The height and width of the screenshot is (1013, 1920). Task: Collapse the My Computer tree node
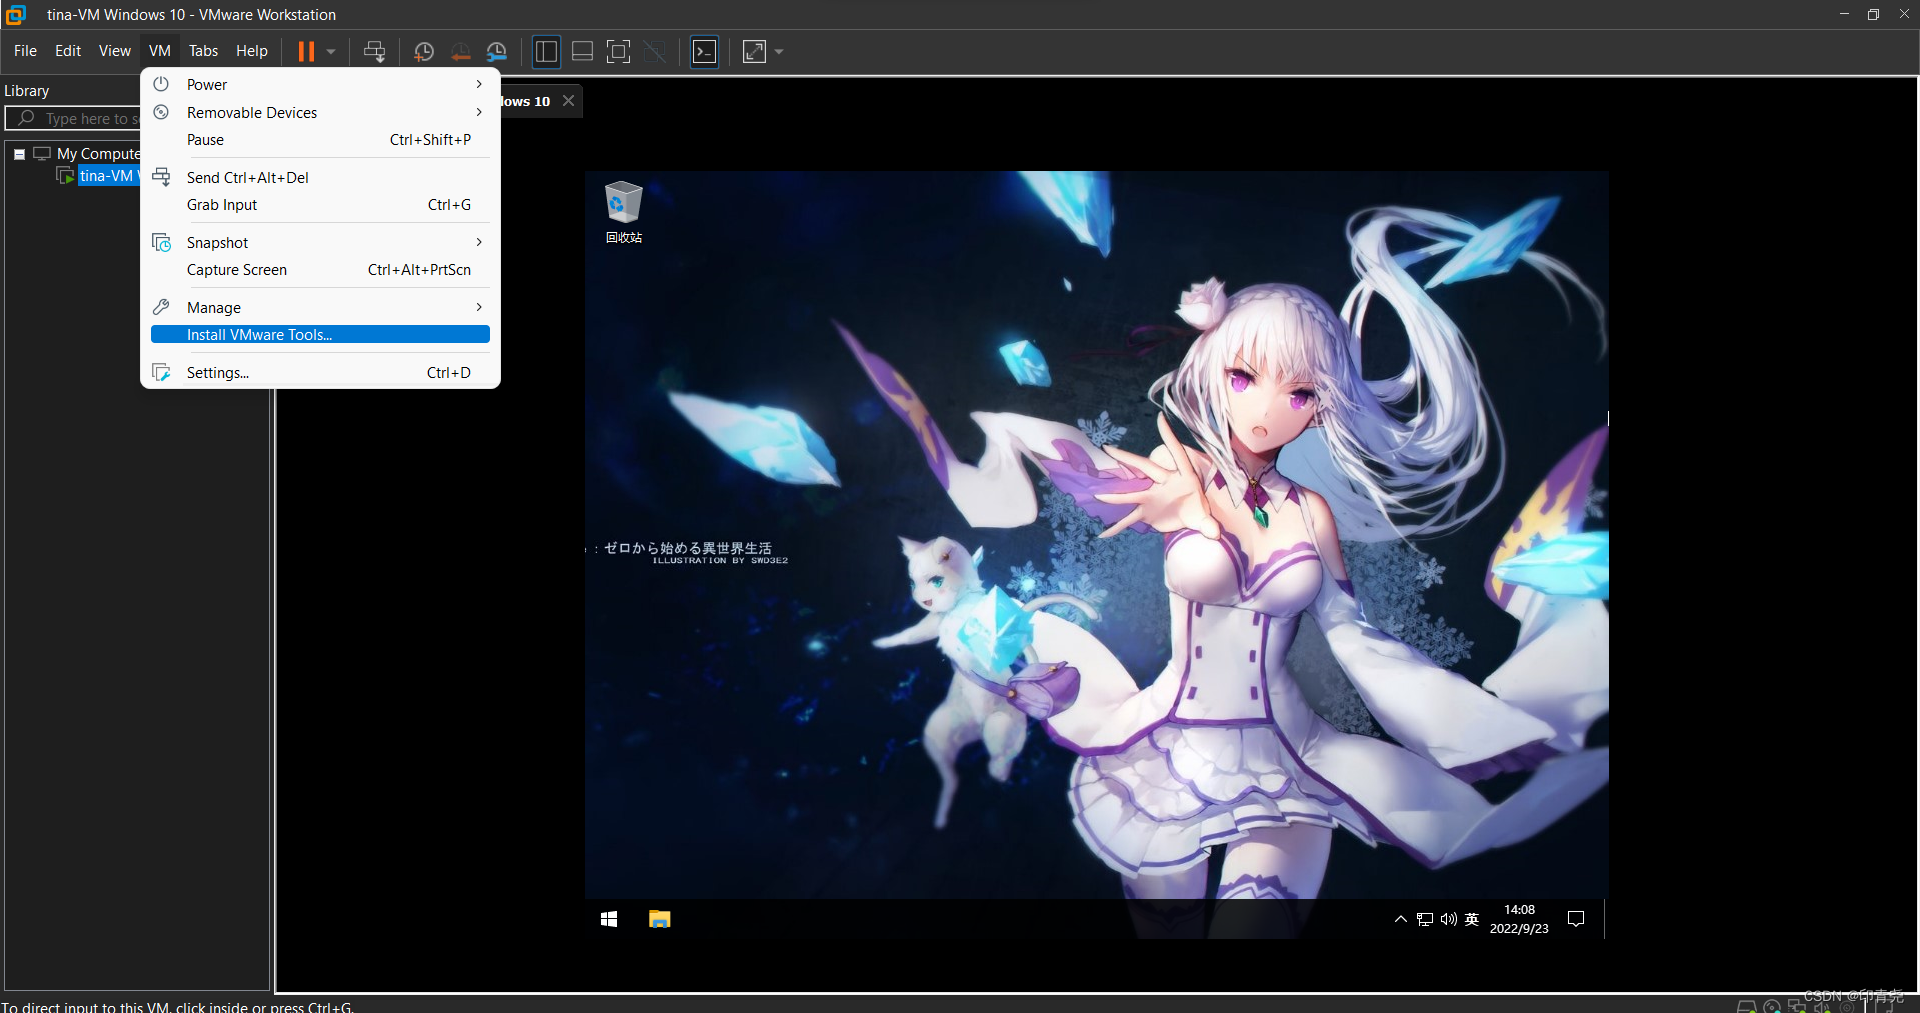[19, 154]
